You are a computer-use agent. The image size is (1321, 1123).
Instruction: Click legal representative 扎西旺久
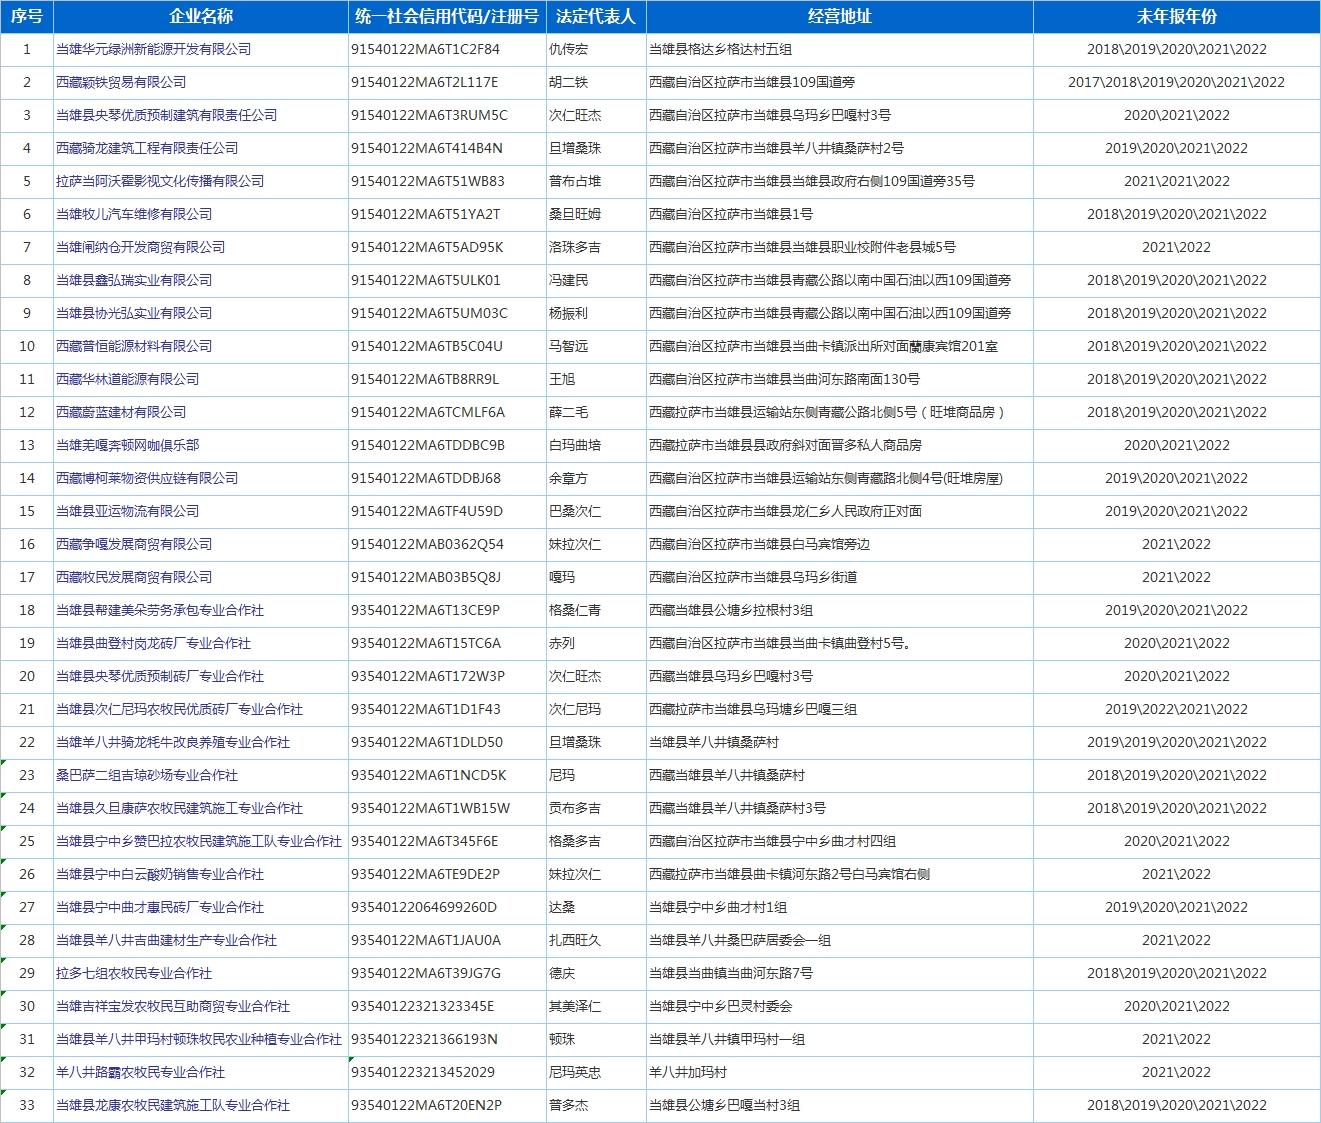click(575, 940)
